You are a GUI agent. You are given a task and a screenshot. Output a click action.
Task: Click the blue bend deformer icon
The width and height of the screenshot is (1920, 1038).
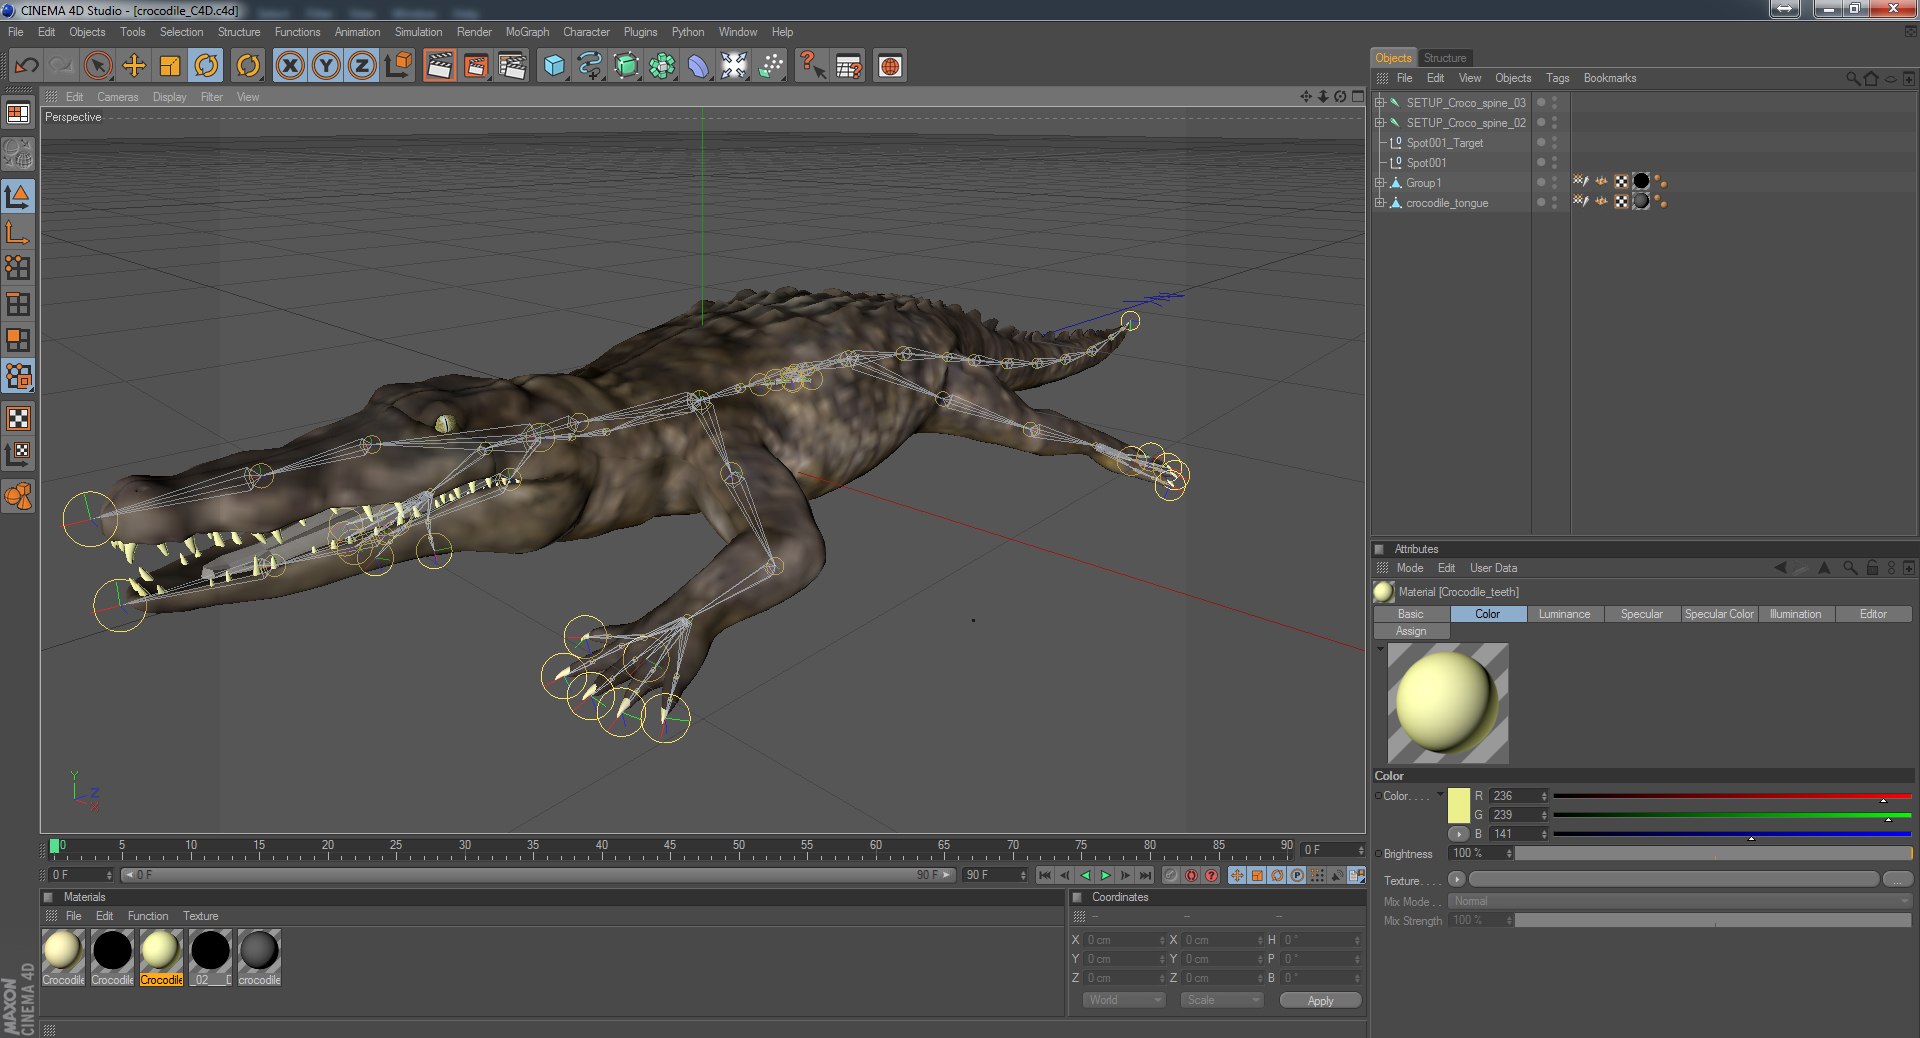click(698, 66)
